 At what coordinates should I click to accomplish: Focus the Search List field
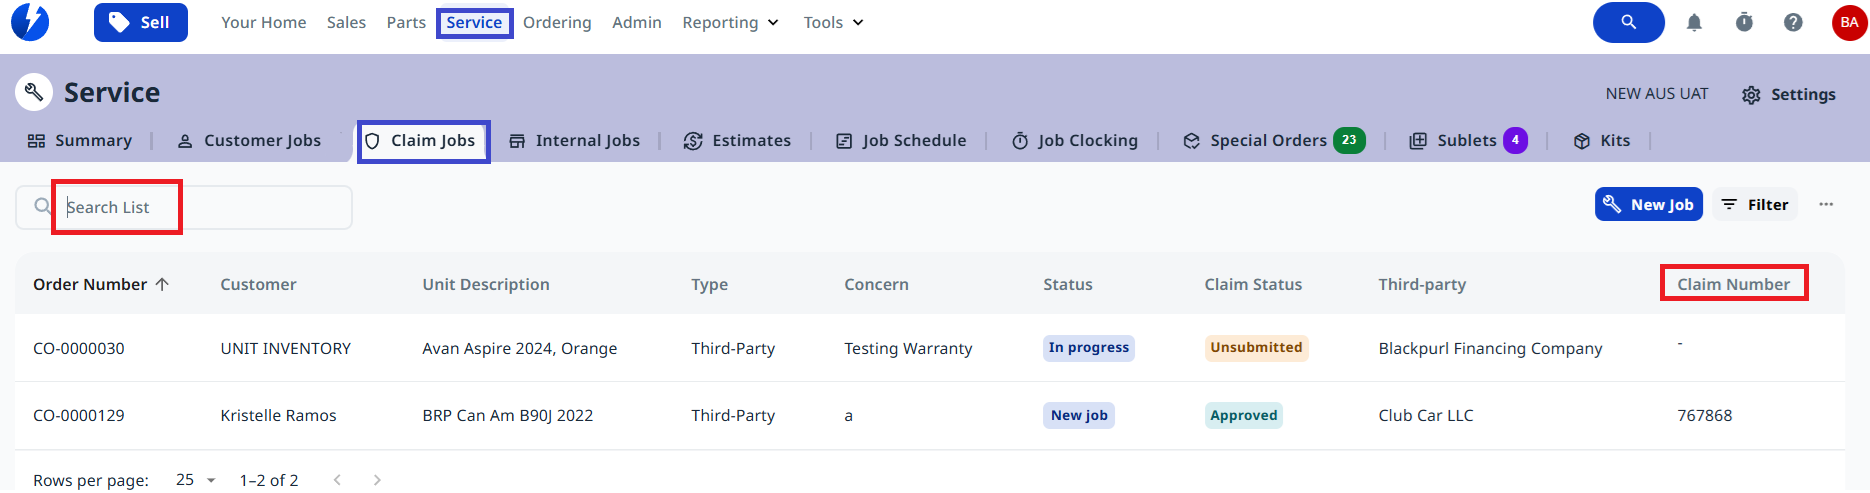coord(184,207)
